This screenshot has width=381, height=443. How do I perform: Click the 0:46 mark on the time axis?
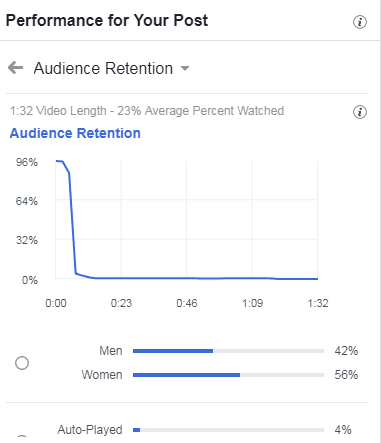[x=187, y=303]
